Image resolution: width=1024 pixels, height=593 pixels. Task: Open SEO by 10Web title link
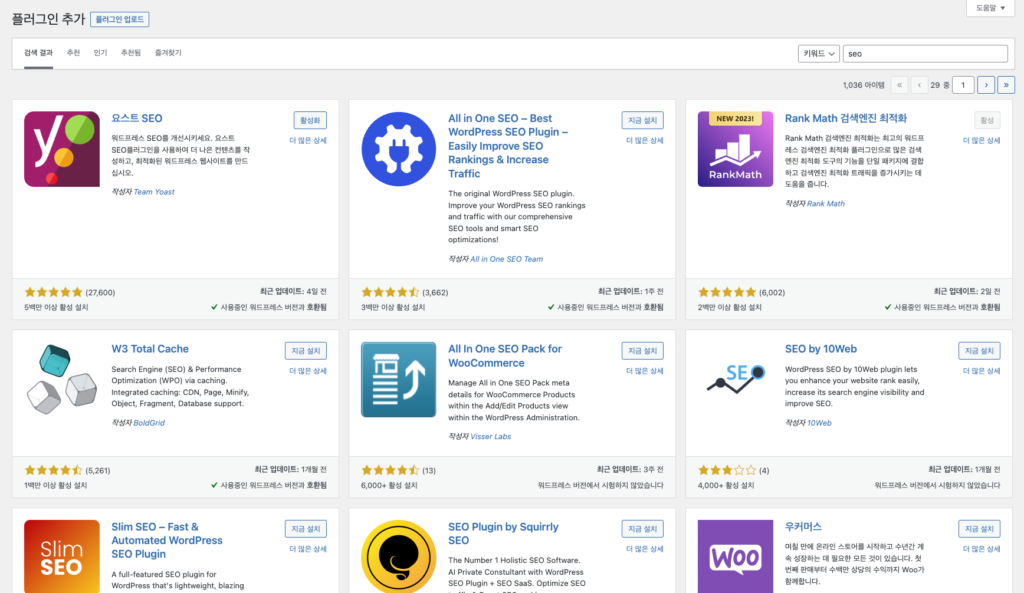pos(820,349)
